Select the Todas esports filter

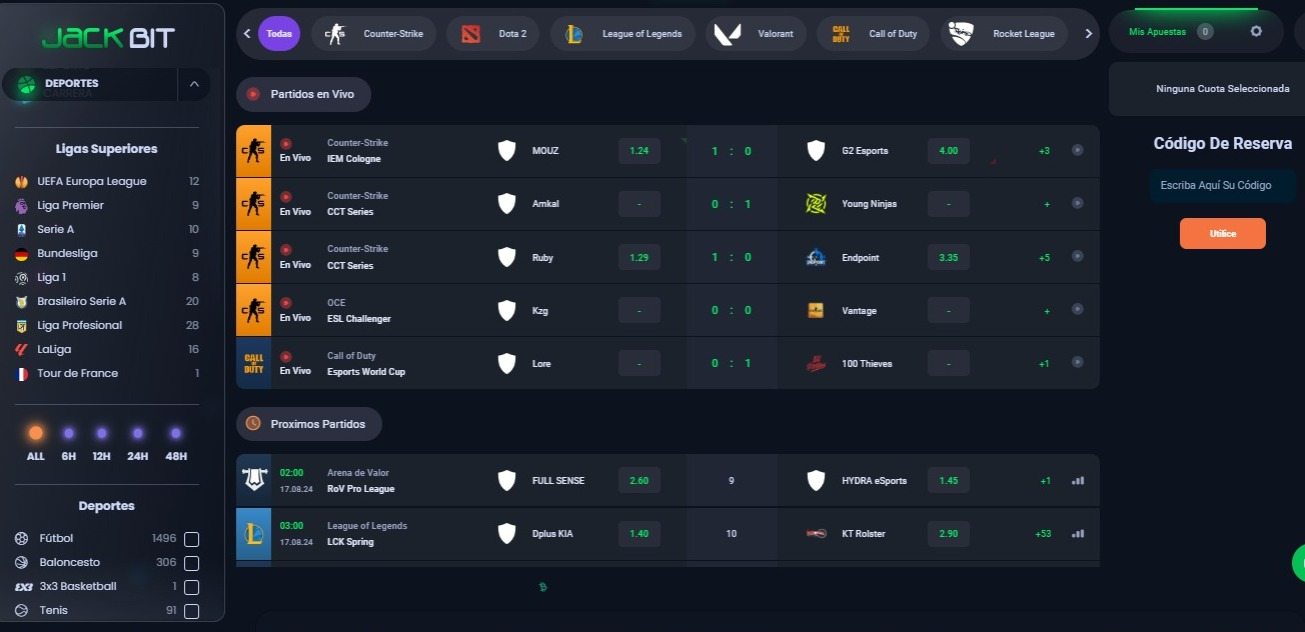click(x=279, y=34)
